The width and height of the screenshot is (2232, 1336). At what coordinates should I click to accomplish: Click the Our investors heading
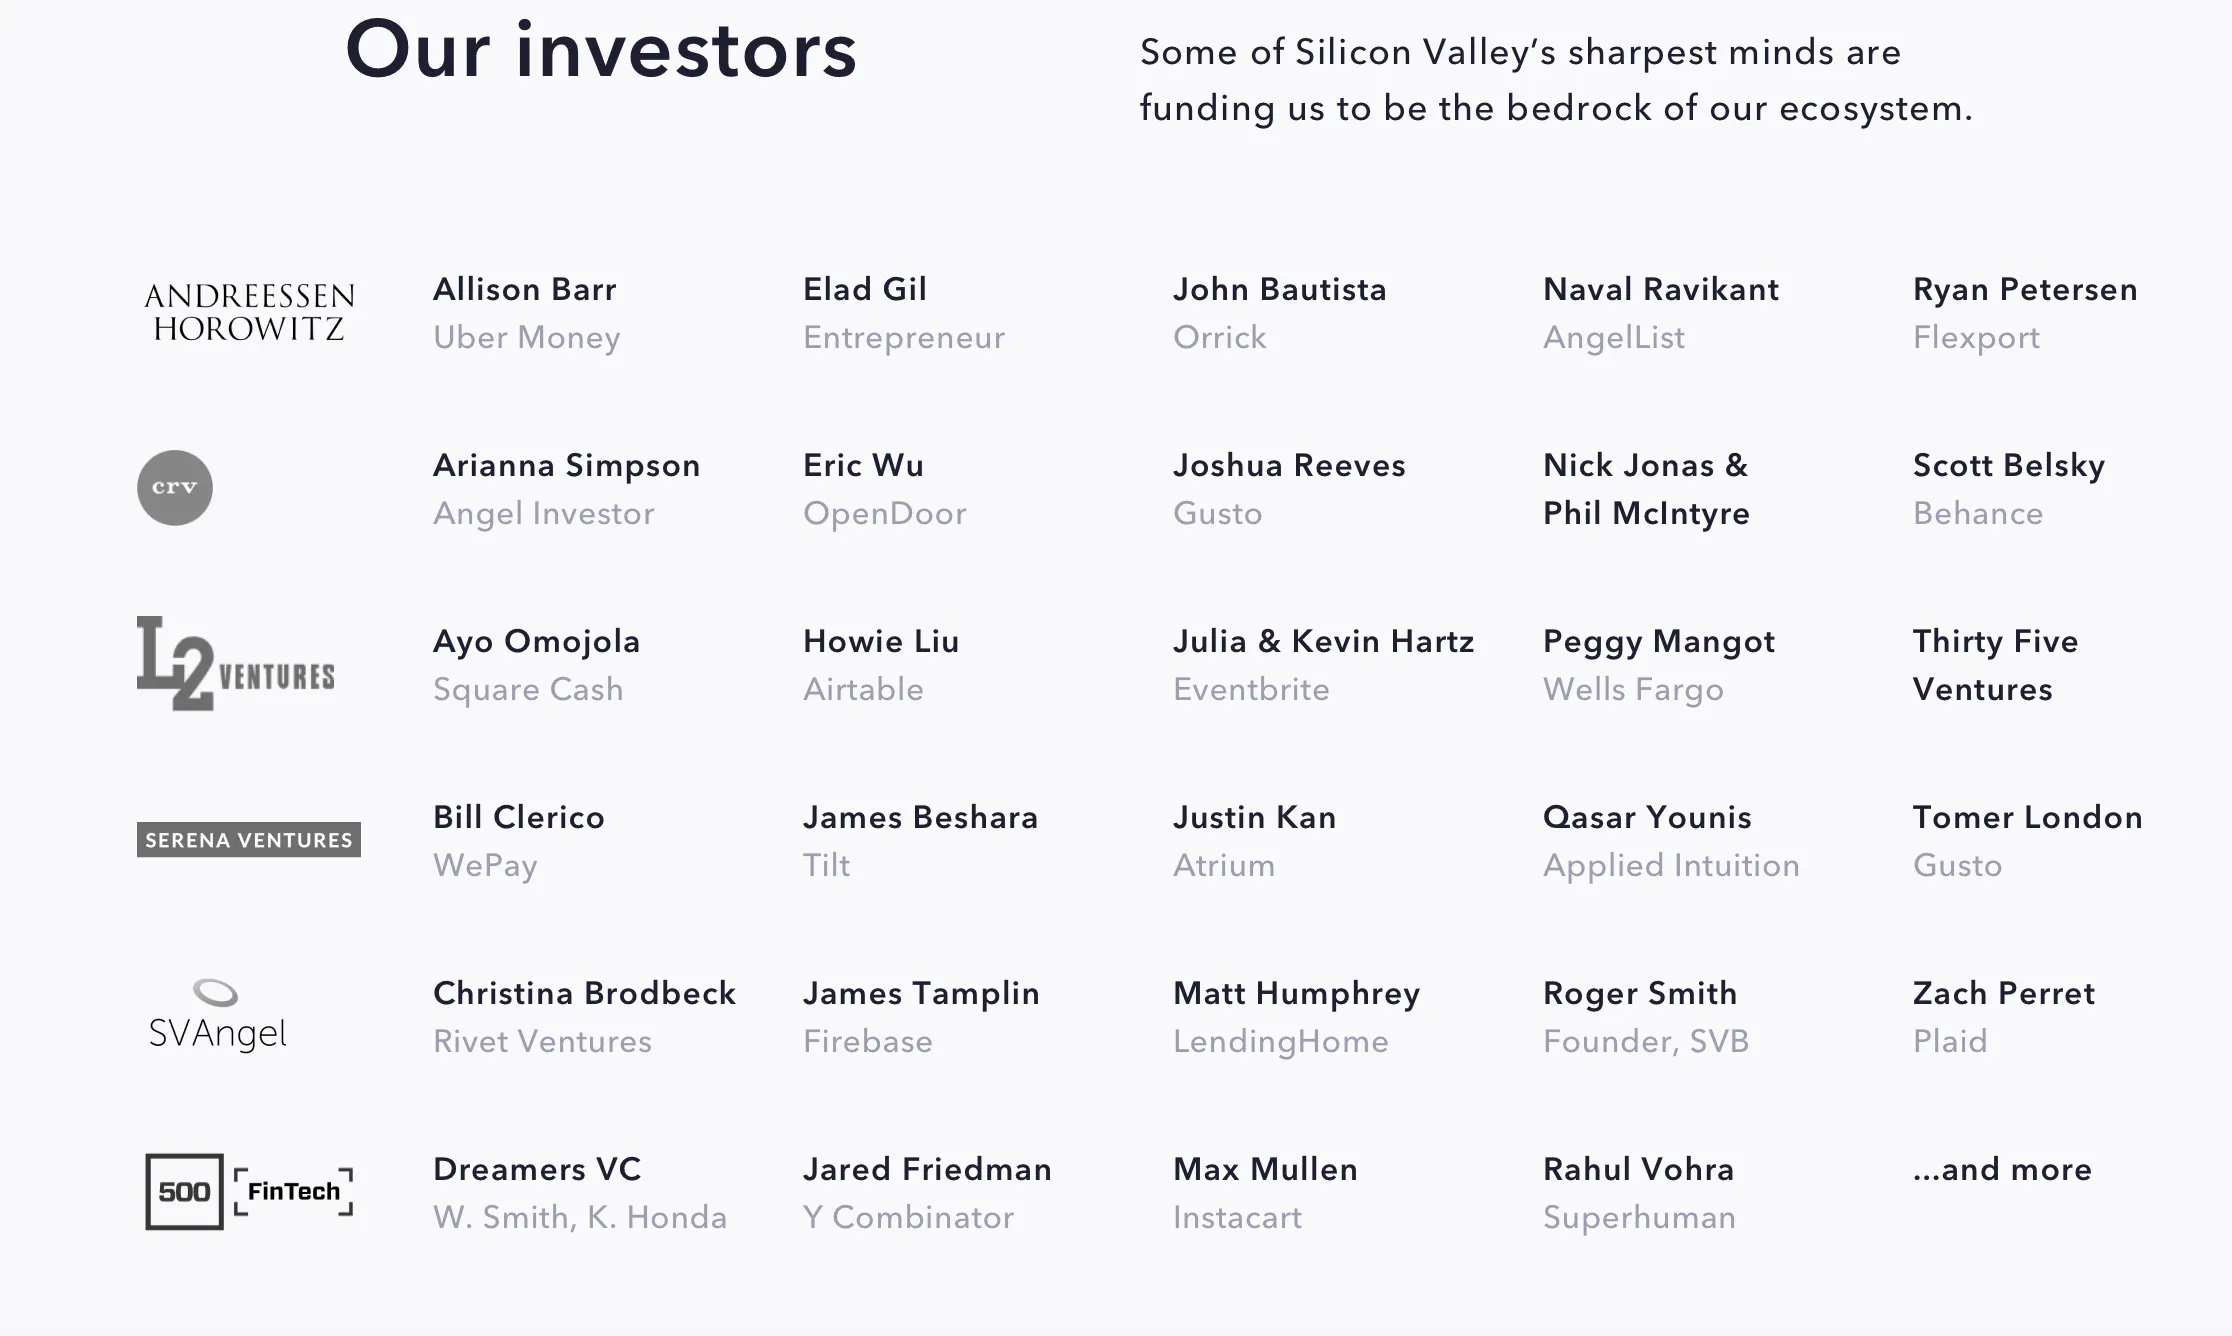click(x=601, y=50)
